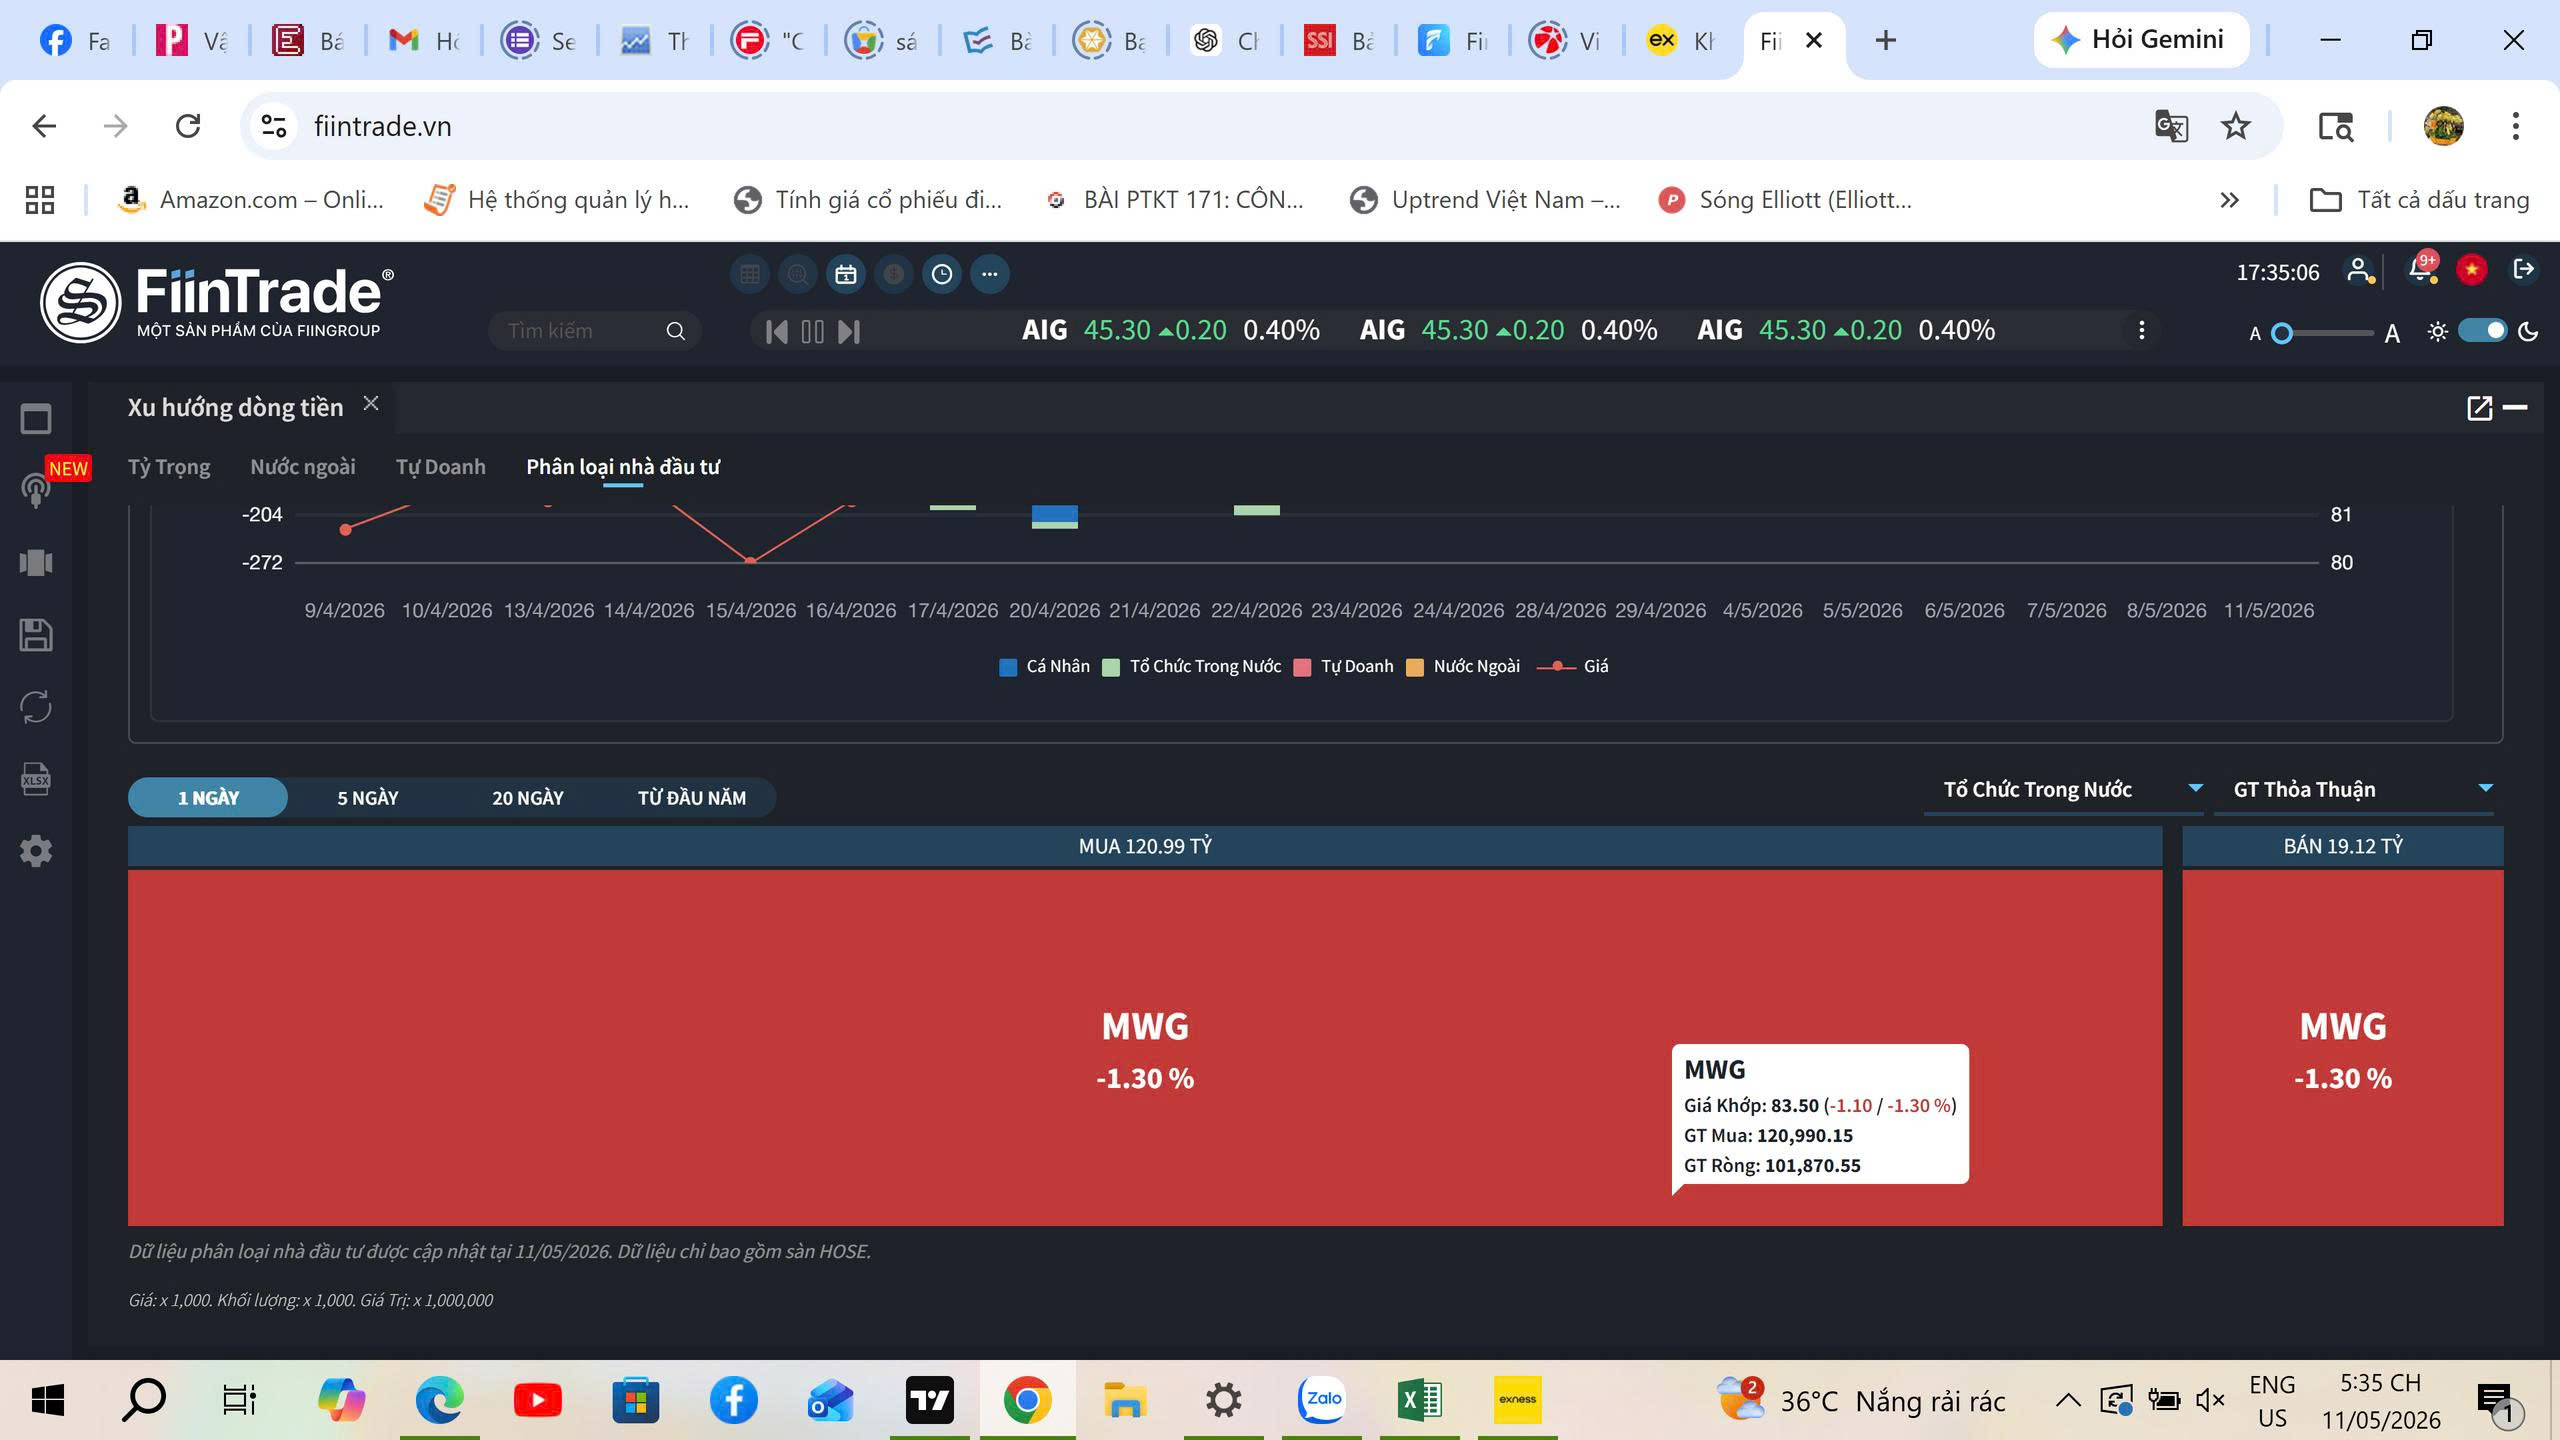The image size is (2560, 1440).
Task: Skip ticker to next item
Action: pyautogui.click(x=849, y=332)
